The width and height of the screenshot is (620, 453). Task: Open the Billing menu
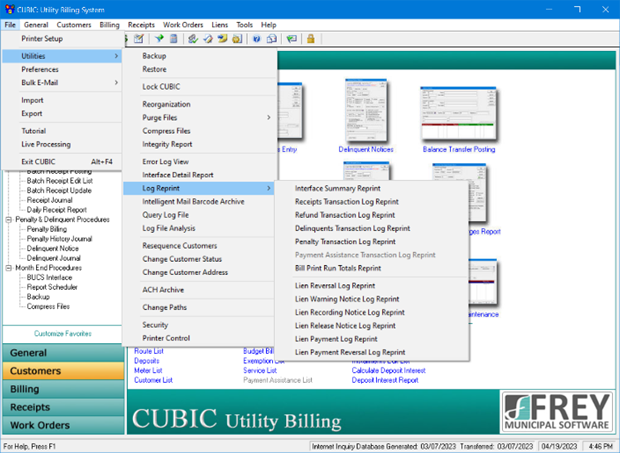point(109,25)
